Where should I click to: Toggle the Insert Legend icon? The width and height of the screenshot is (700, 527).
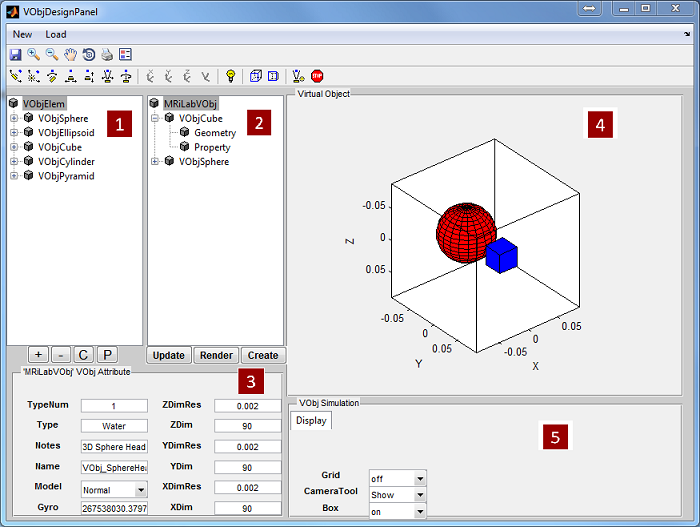(x=125, y=54)
